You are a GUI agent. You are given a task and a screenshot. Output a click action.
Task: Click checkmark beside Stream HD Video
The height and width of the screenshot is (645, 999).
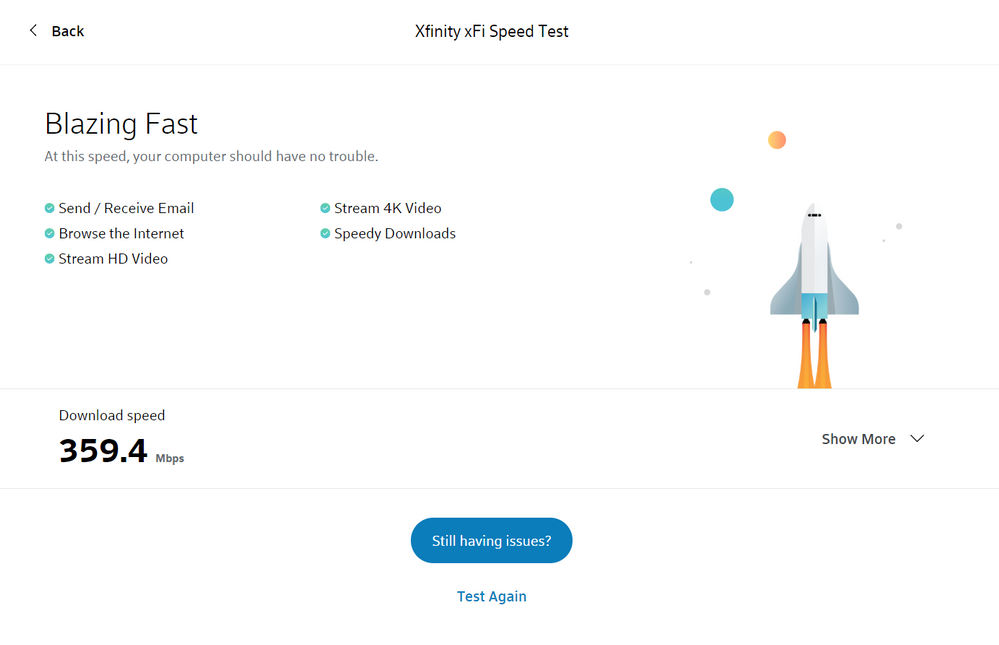[50, 258]
